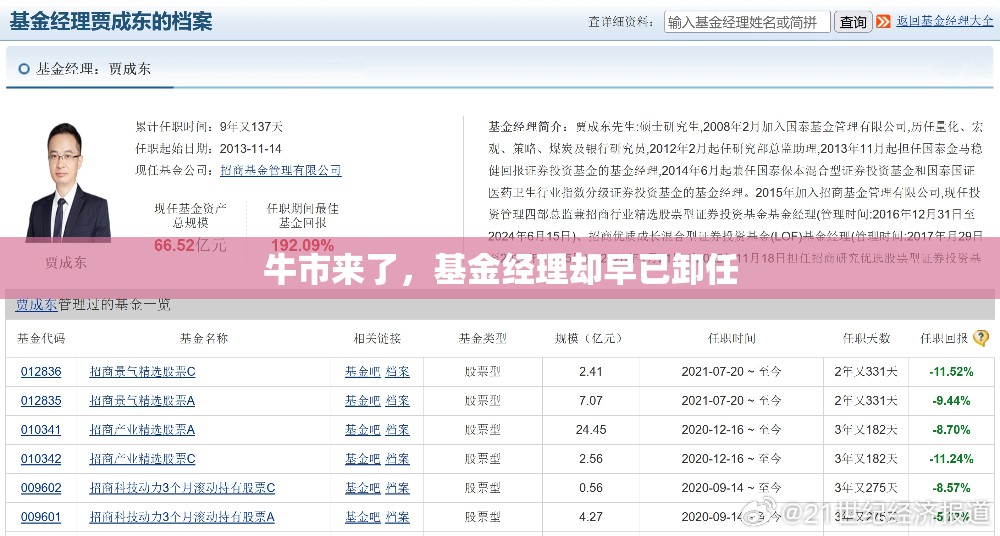Click the 任职回报 column header
Screen dimensions: 1000x536
pyautogui.click(x=944, y=338)
